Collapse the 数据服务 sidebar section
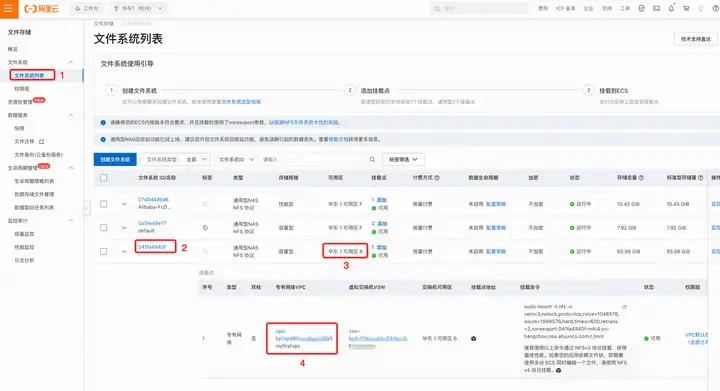The width and height of the screenshot is (720, 391). coord(71,115)
